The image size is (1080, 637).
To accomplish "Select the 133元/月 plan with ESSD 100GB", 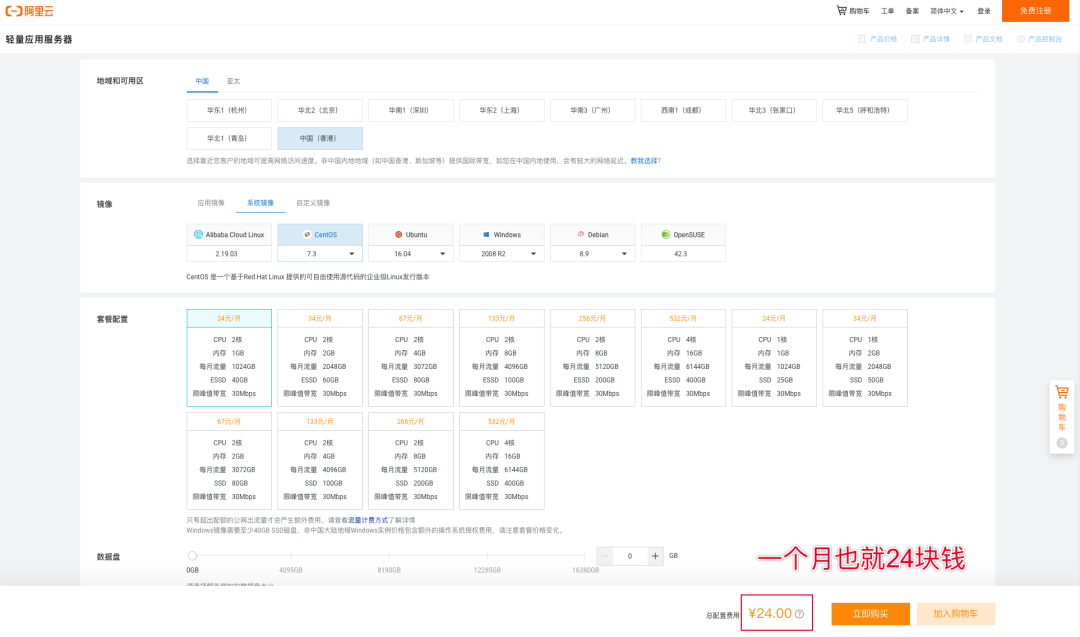I will pos(501,357).
